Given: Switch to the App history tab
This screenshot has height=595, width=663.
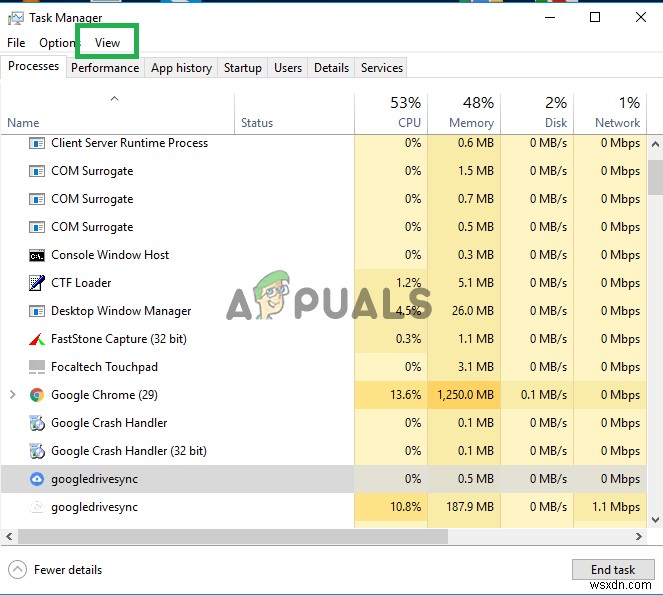Looking at the screenshot, I should click(x=181, y=68).
